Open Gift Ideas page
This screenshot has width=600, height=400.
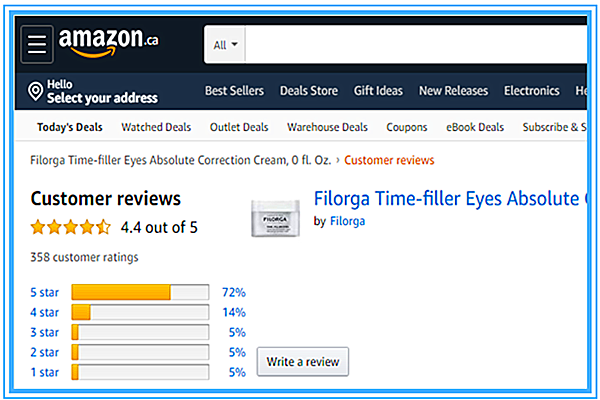click(x=378, y=91)
